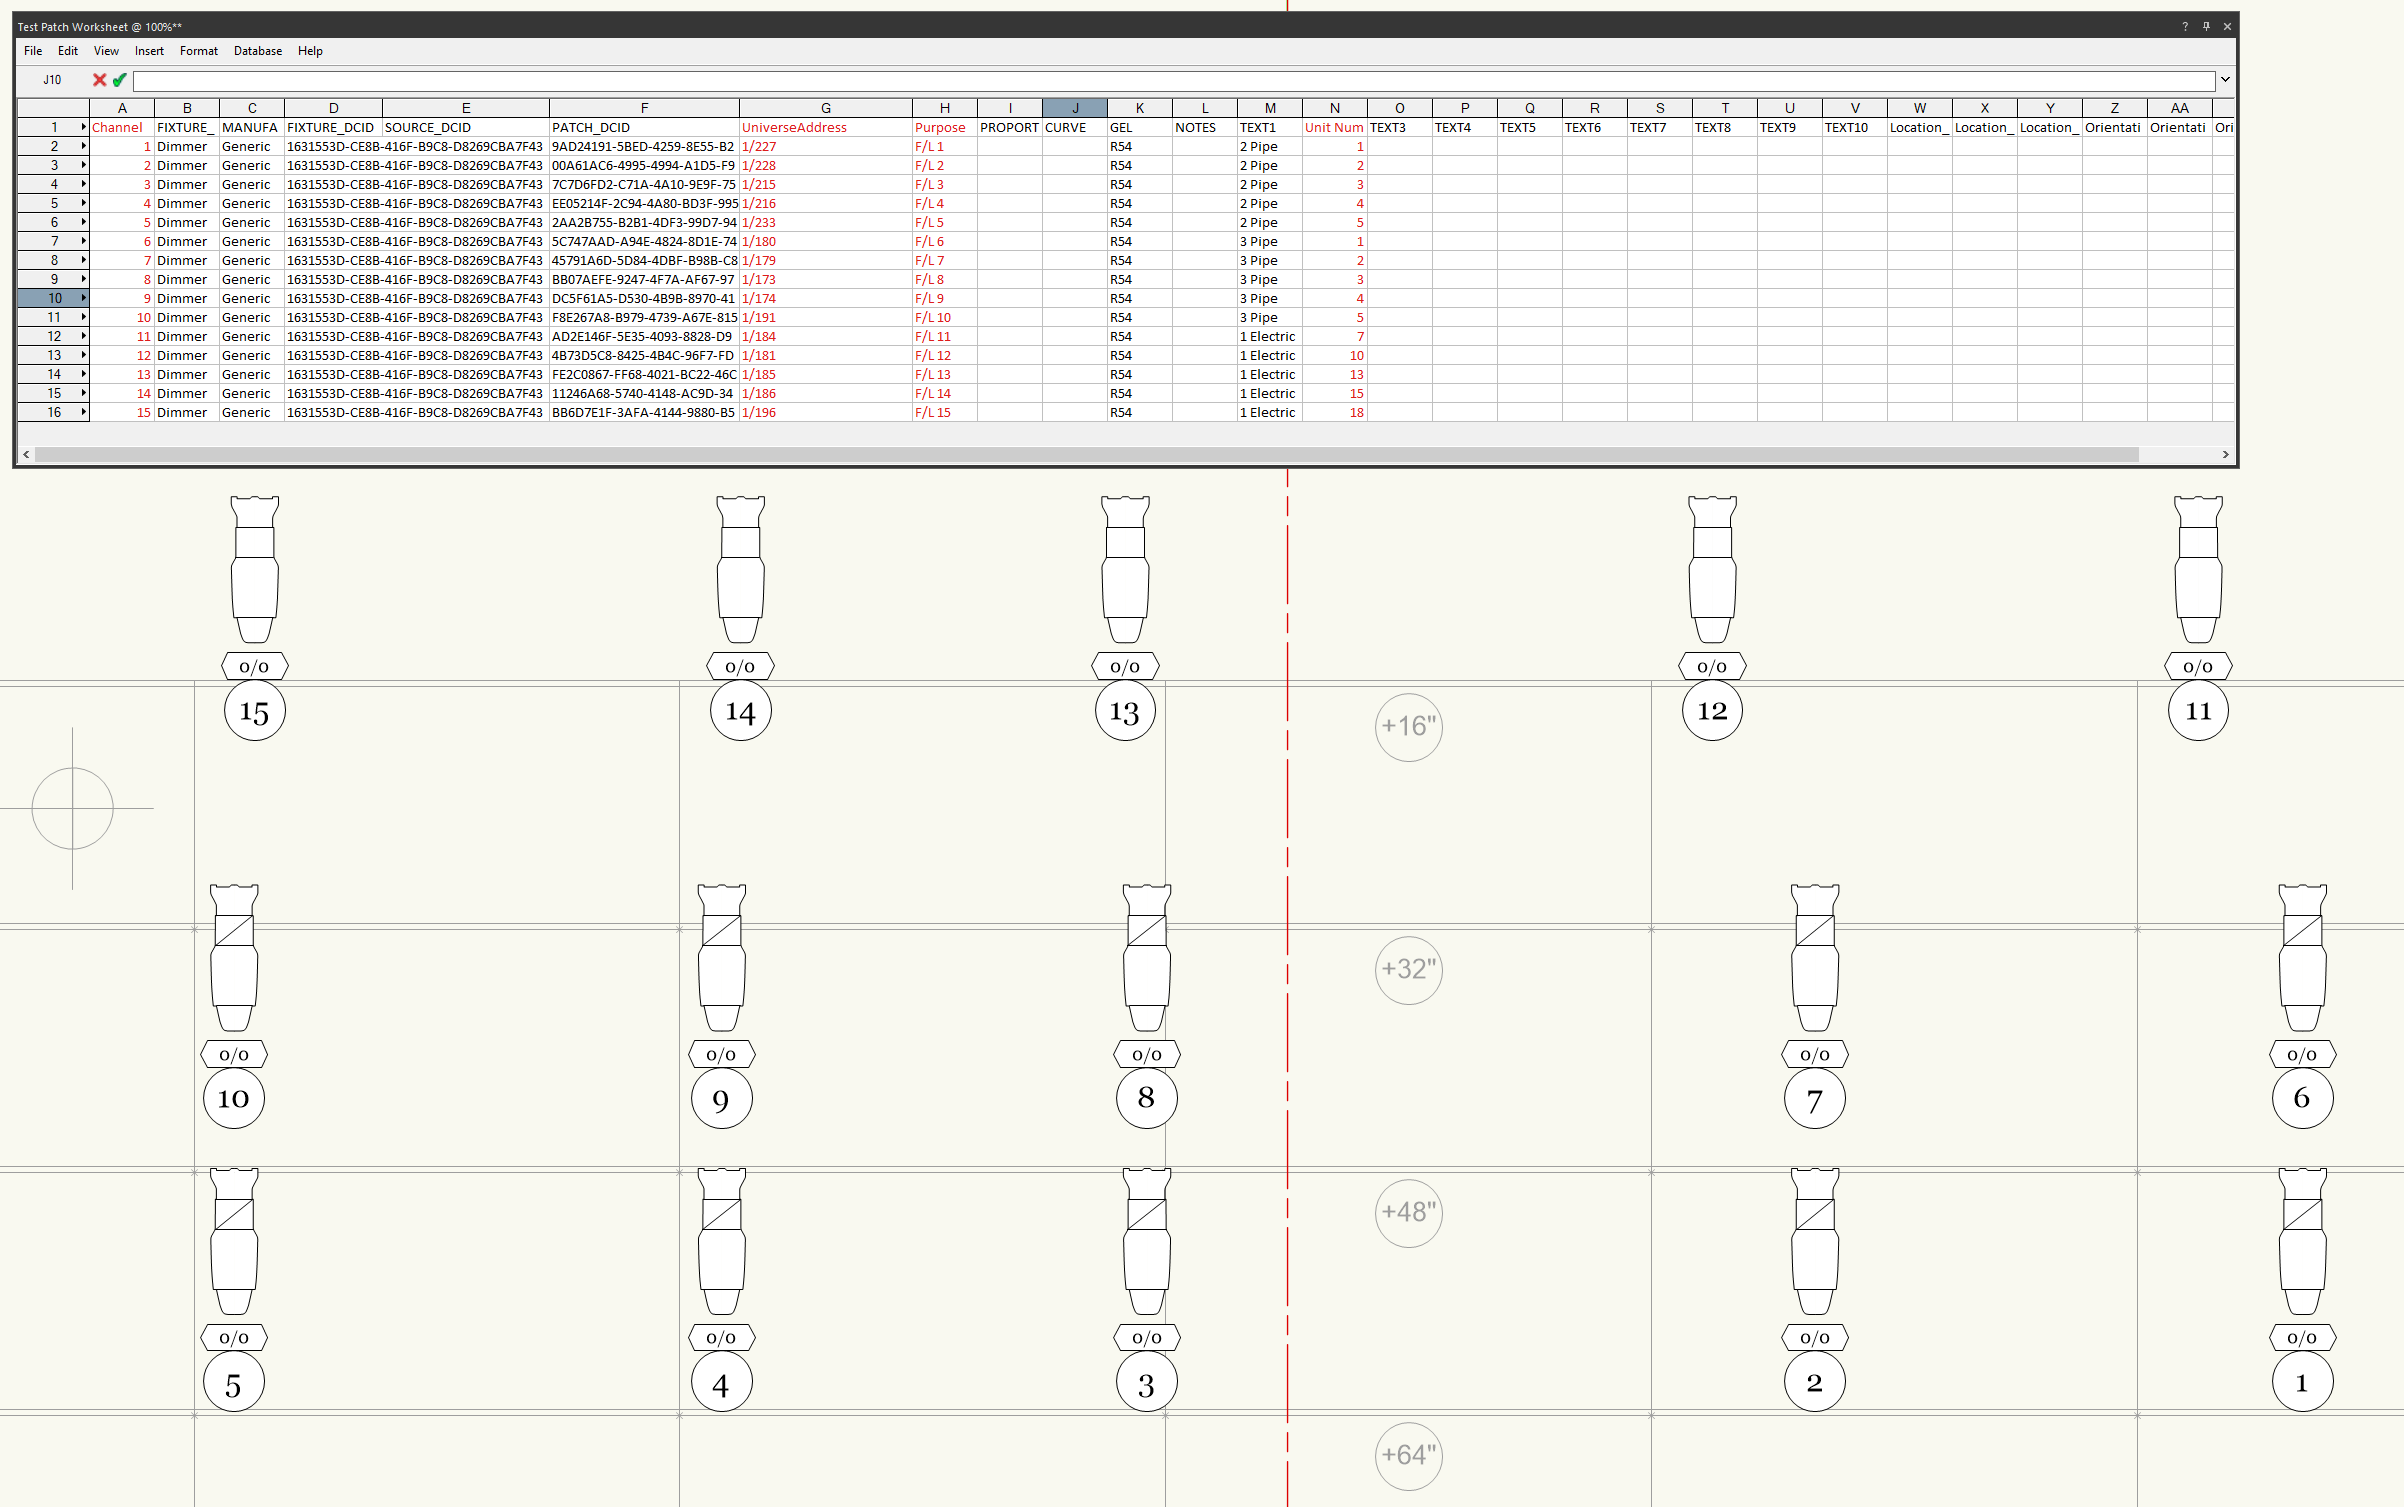This screenshot has height=1507, width=2404.
Task: Accept cell entry with the green checkmark icon
Action: pos(120,80)
